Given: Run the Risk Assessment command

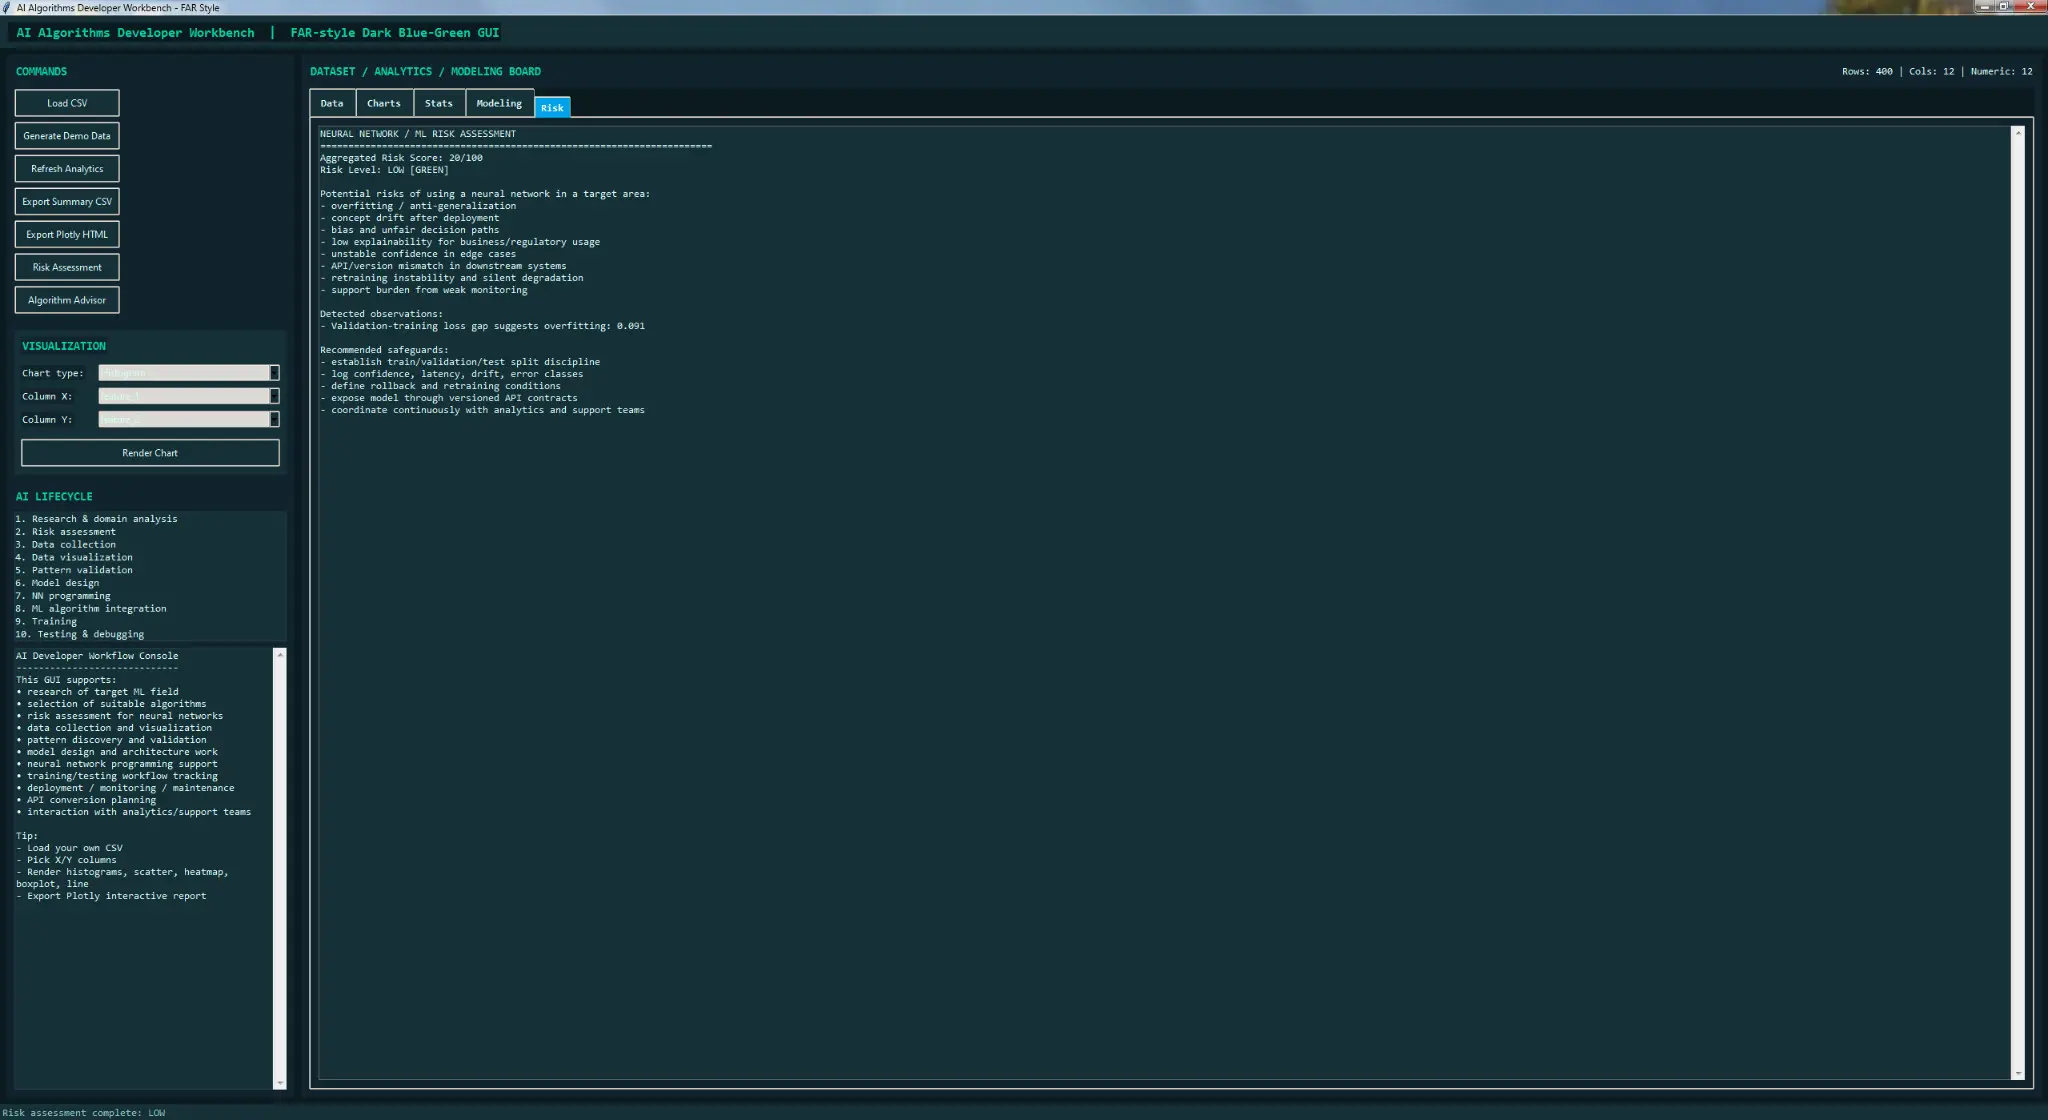Looking at the screenshot, I should (x=67, y=267).
